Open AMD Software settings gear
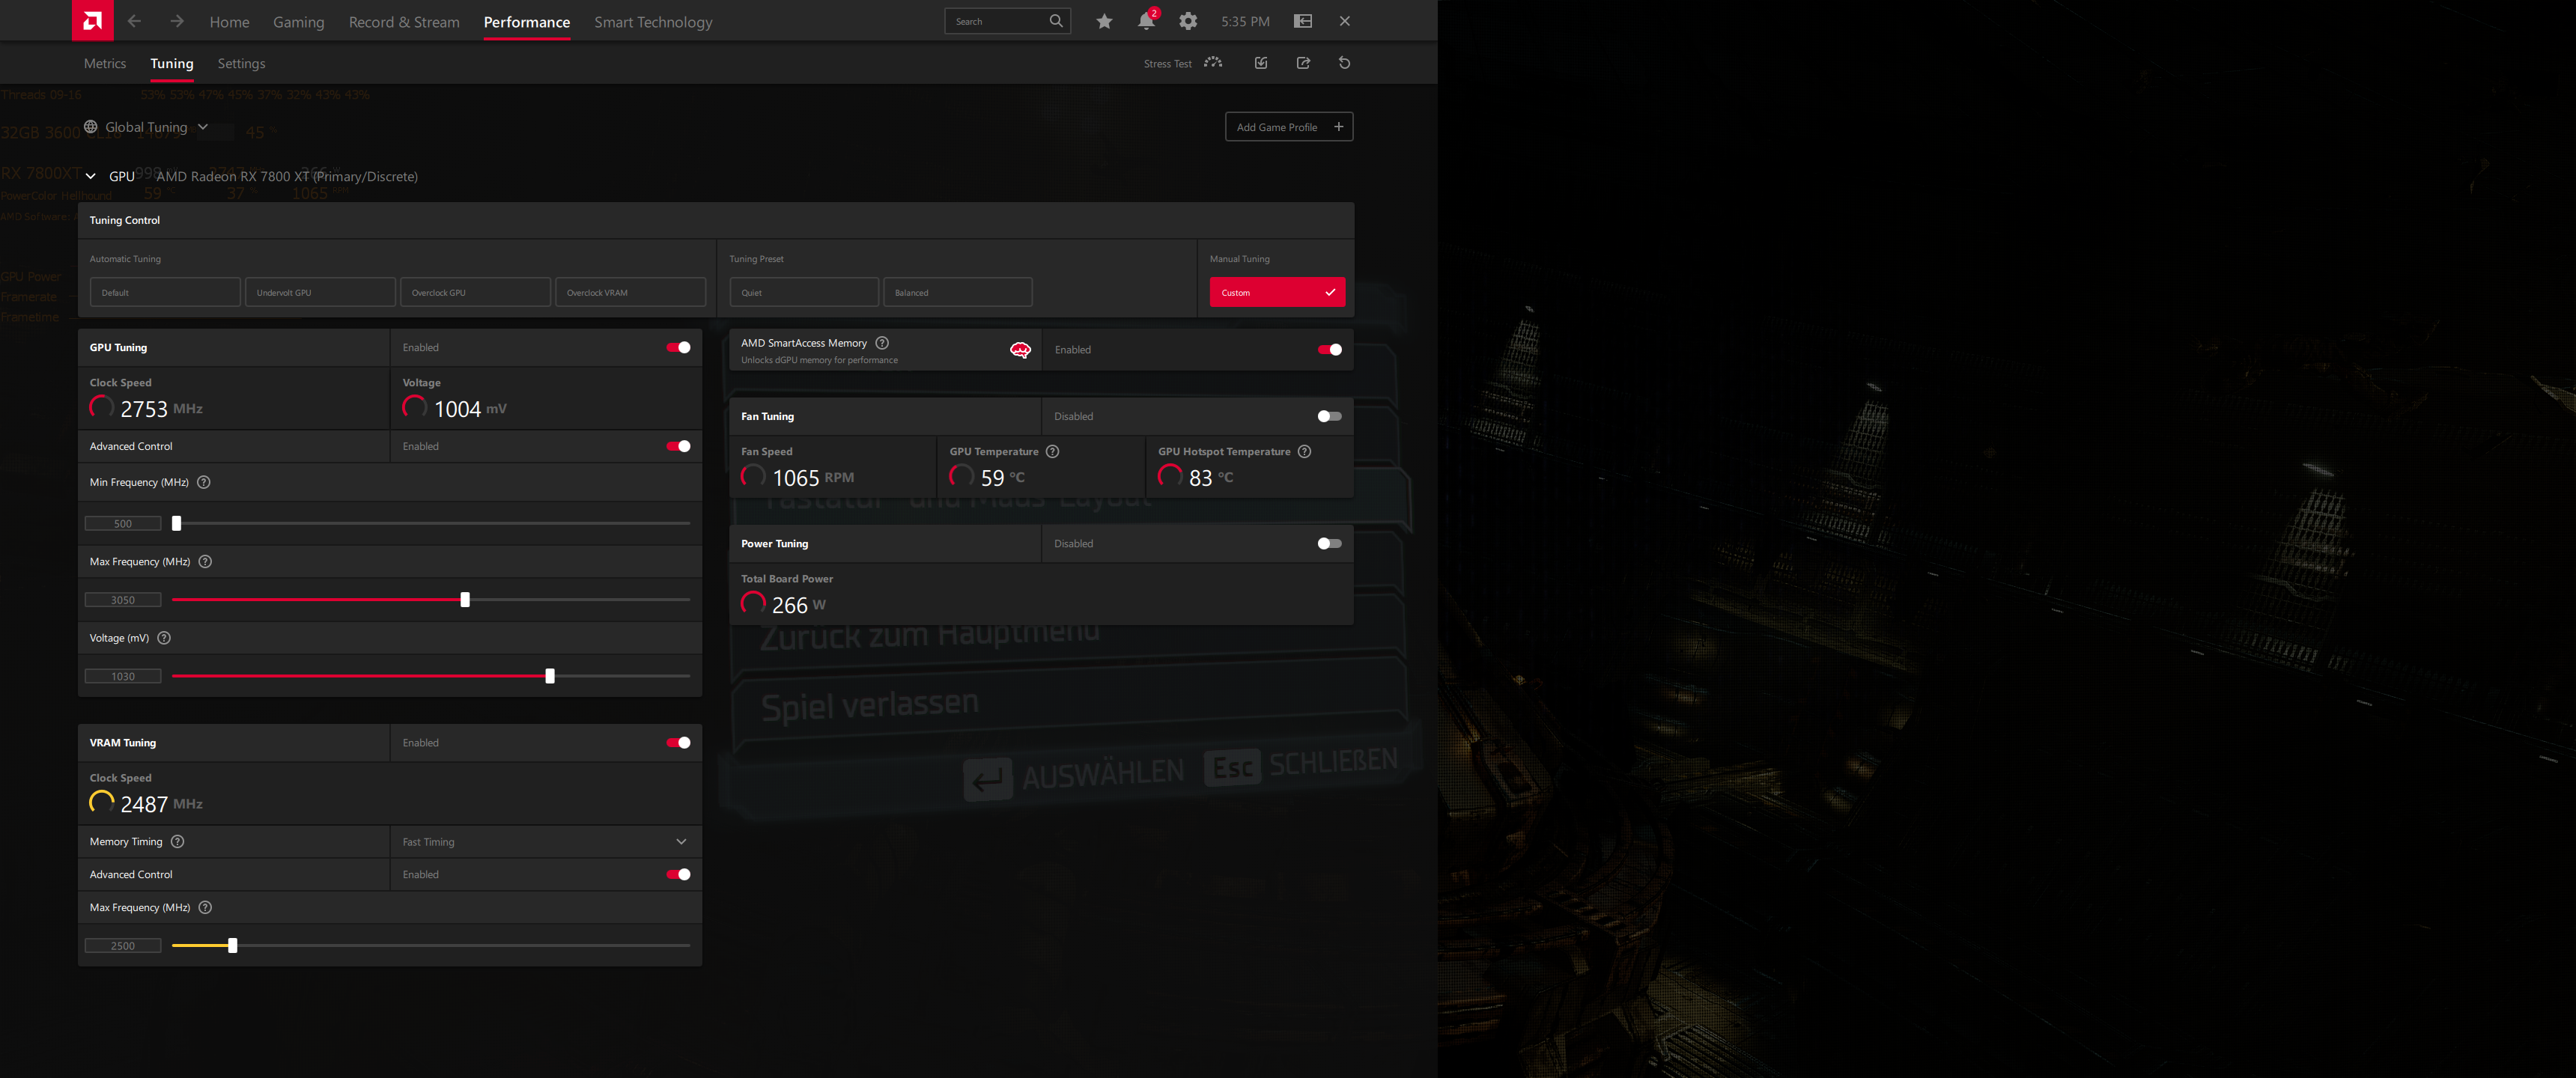The image size is (2576, 1078). (1188, 20)
